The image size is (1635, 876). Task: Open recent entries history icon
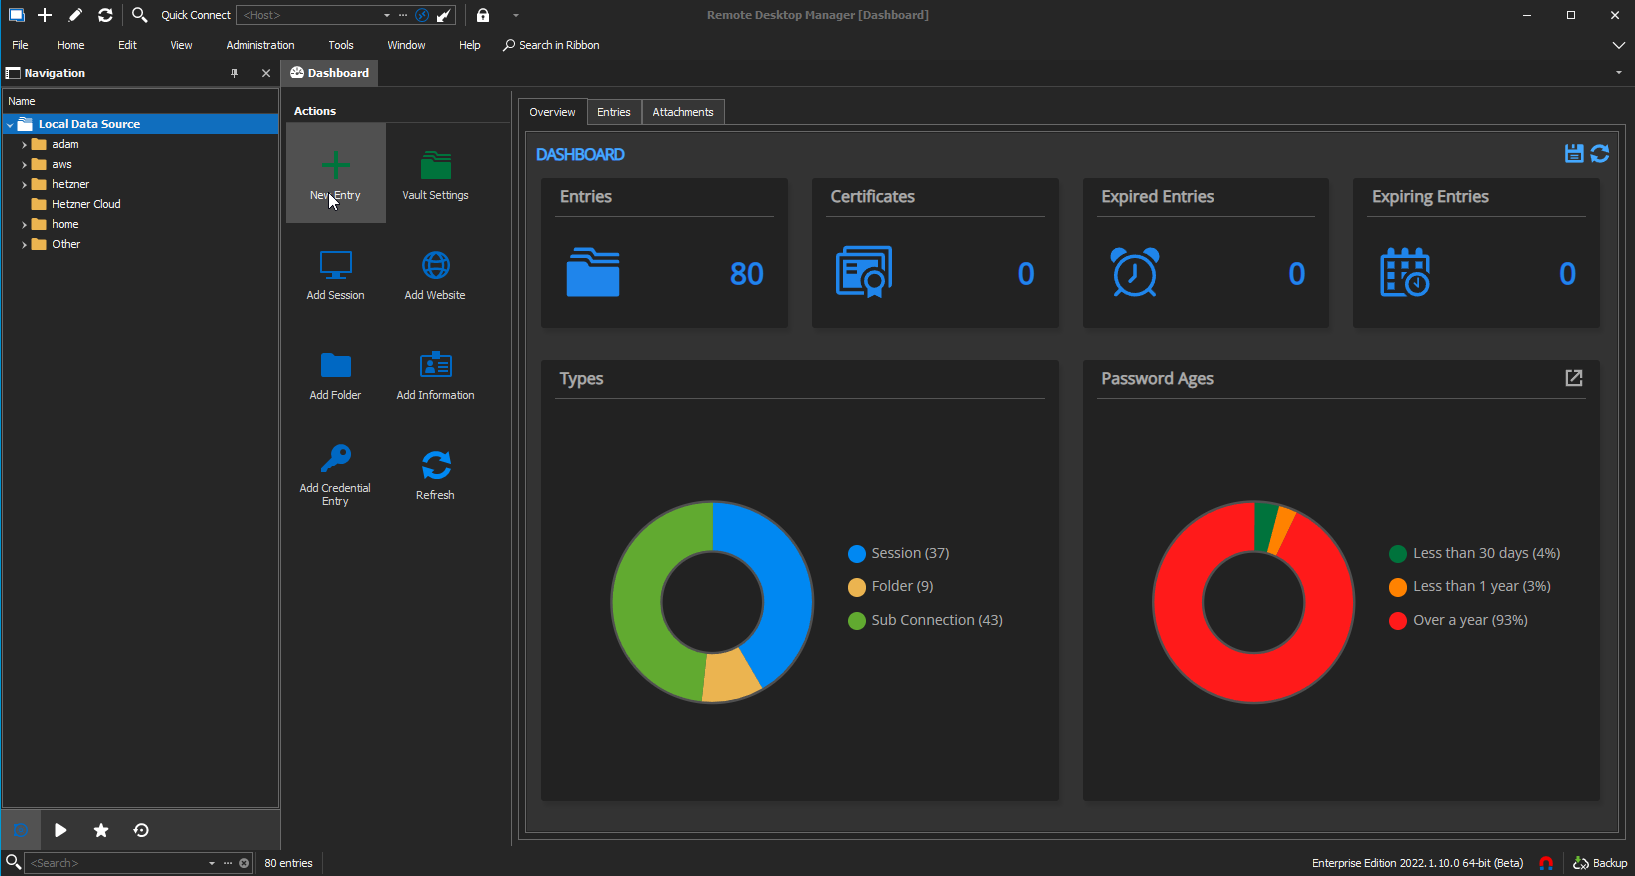pos(141,830)
